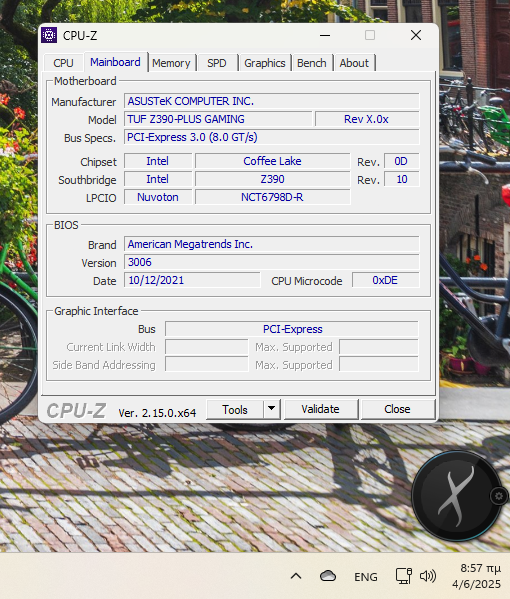The width and height of the screenshot is (510, 599).
Task: Click the BIOS version 3006 field
Action: (271, 262)
